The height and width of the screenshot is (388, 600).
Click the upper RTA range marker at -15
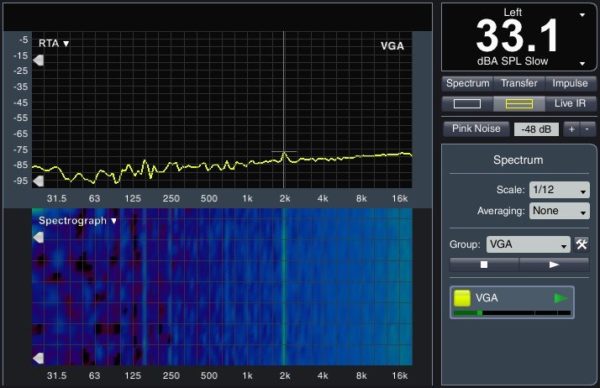pyautogui.click(x=38, y=60)
